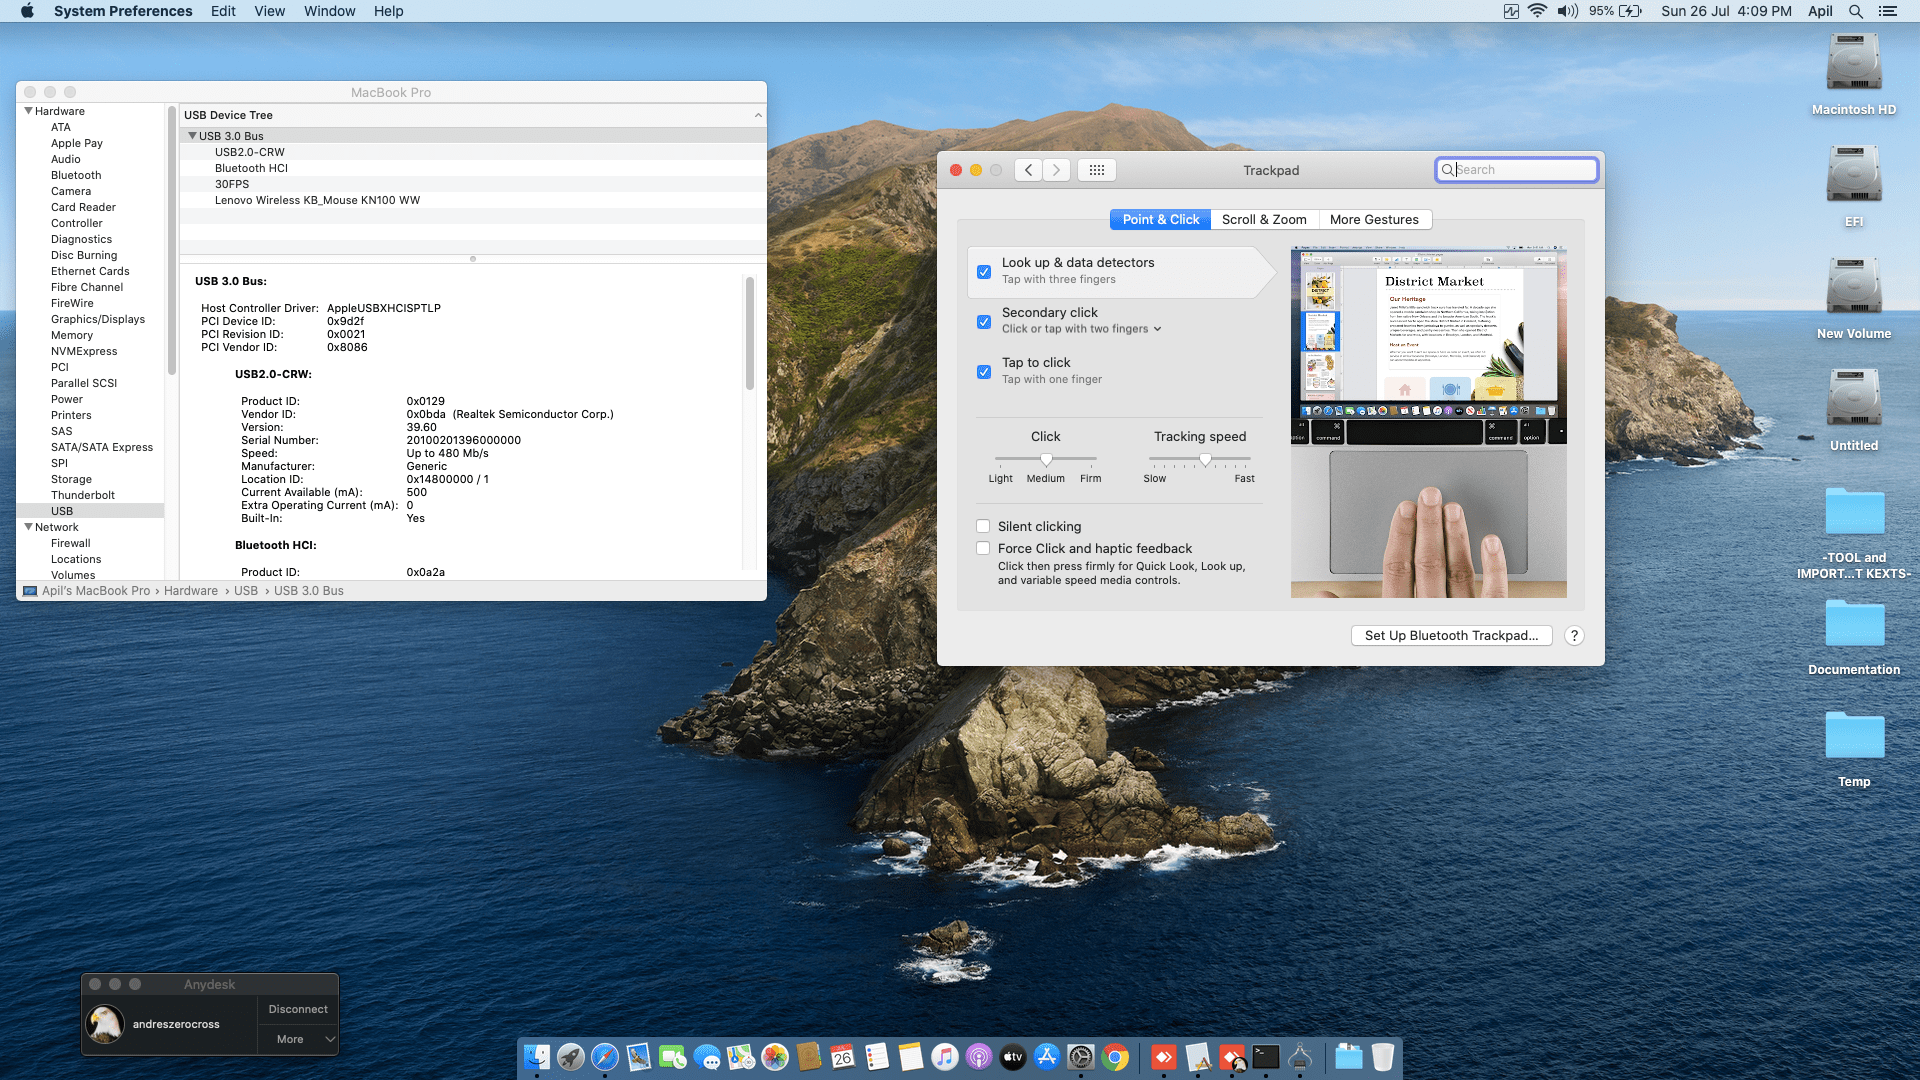Screen dimensions: 1920x1080
Task: Open the Edit menu
Action: tap(223, 11)
